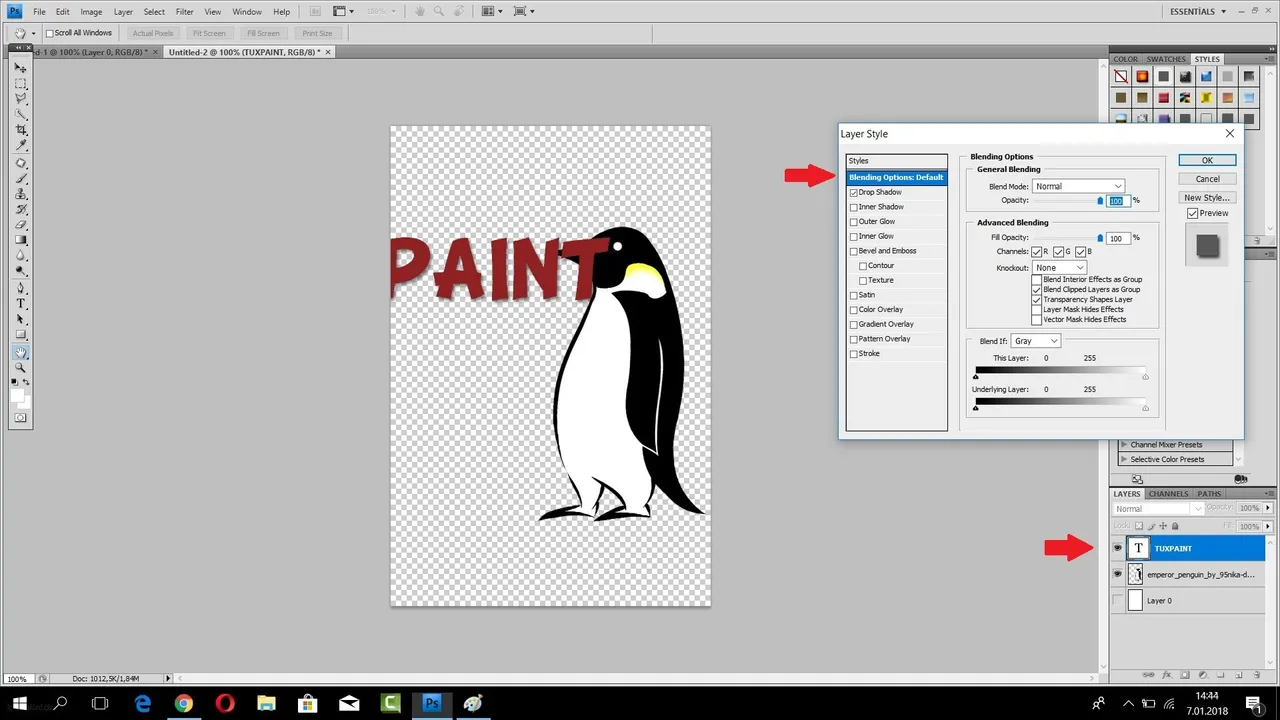
Task: Click the foreground color swatch
Action: click(17, 395)
